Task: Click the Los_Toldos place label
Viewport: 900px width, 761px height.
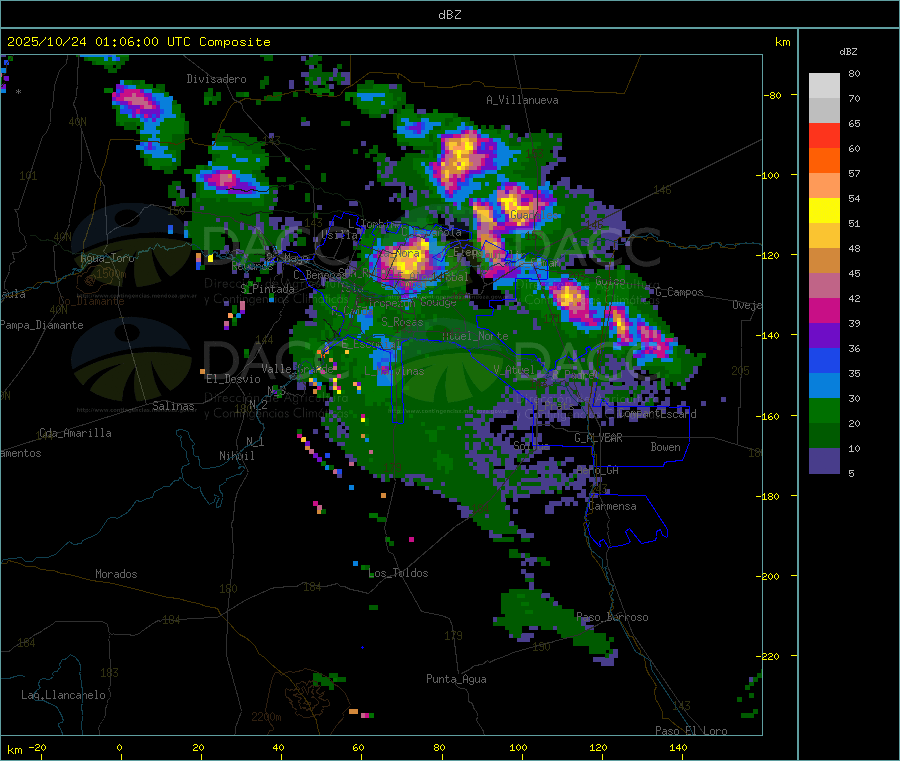Action: pos(398,573)
